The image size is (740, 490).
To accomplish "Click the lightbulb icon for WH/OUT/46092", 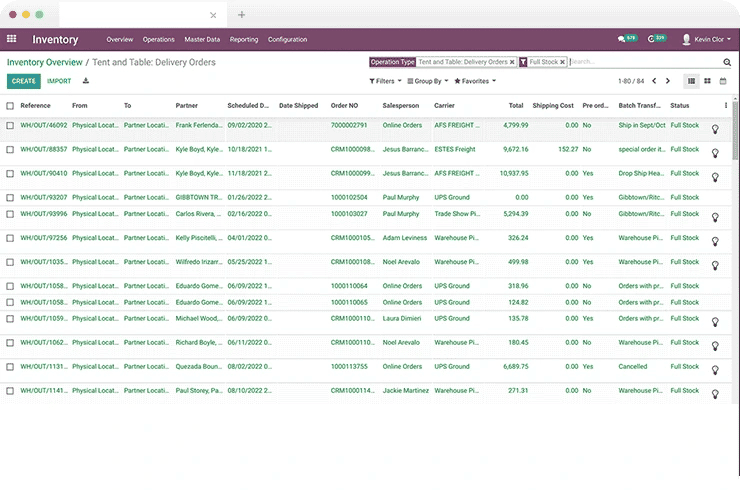I will (x=714, y=129).
